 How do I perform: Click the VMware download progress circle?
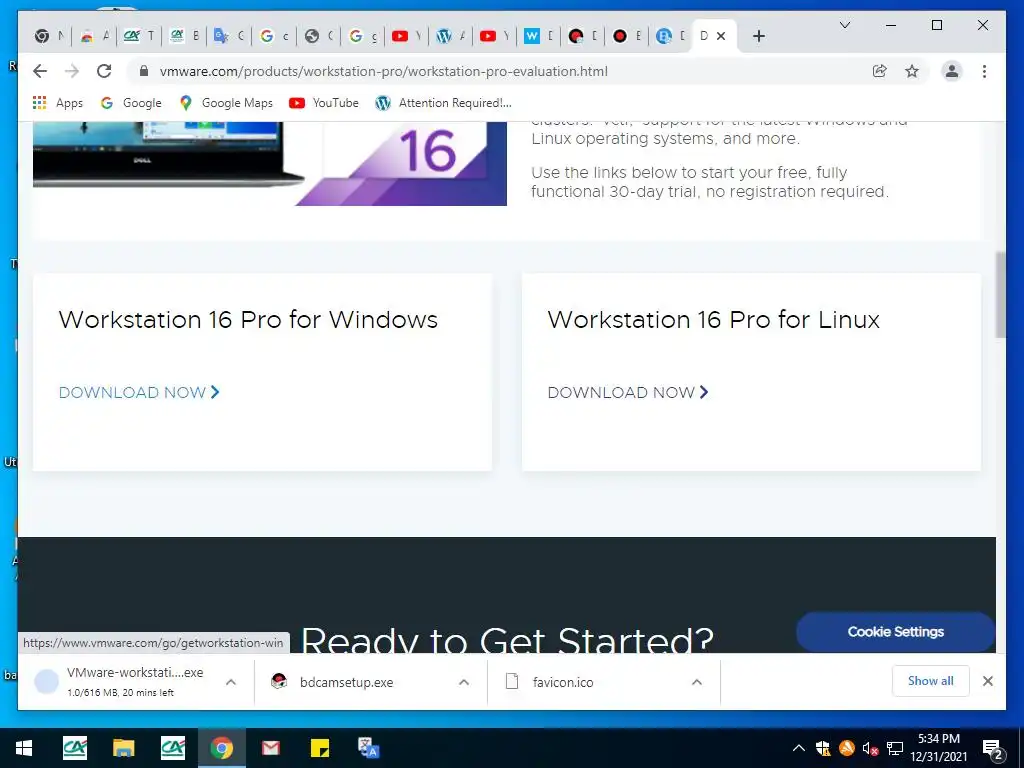[46, 682]
